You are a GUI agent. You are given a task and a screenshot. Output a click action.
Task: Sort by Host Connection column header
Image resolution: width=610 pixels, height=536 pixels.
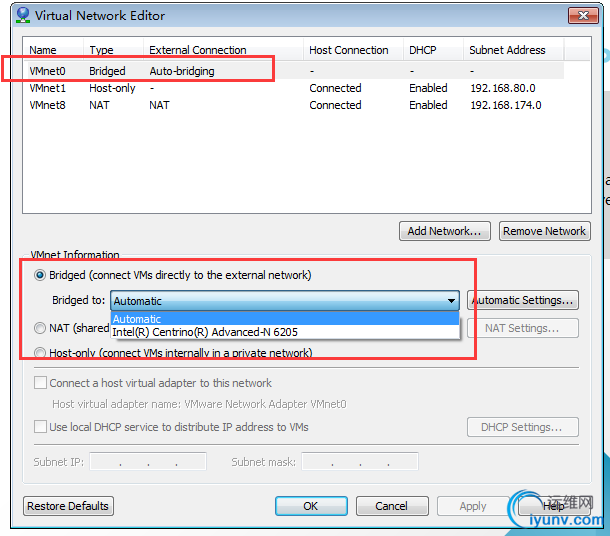click(353, 50)
